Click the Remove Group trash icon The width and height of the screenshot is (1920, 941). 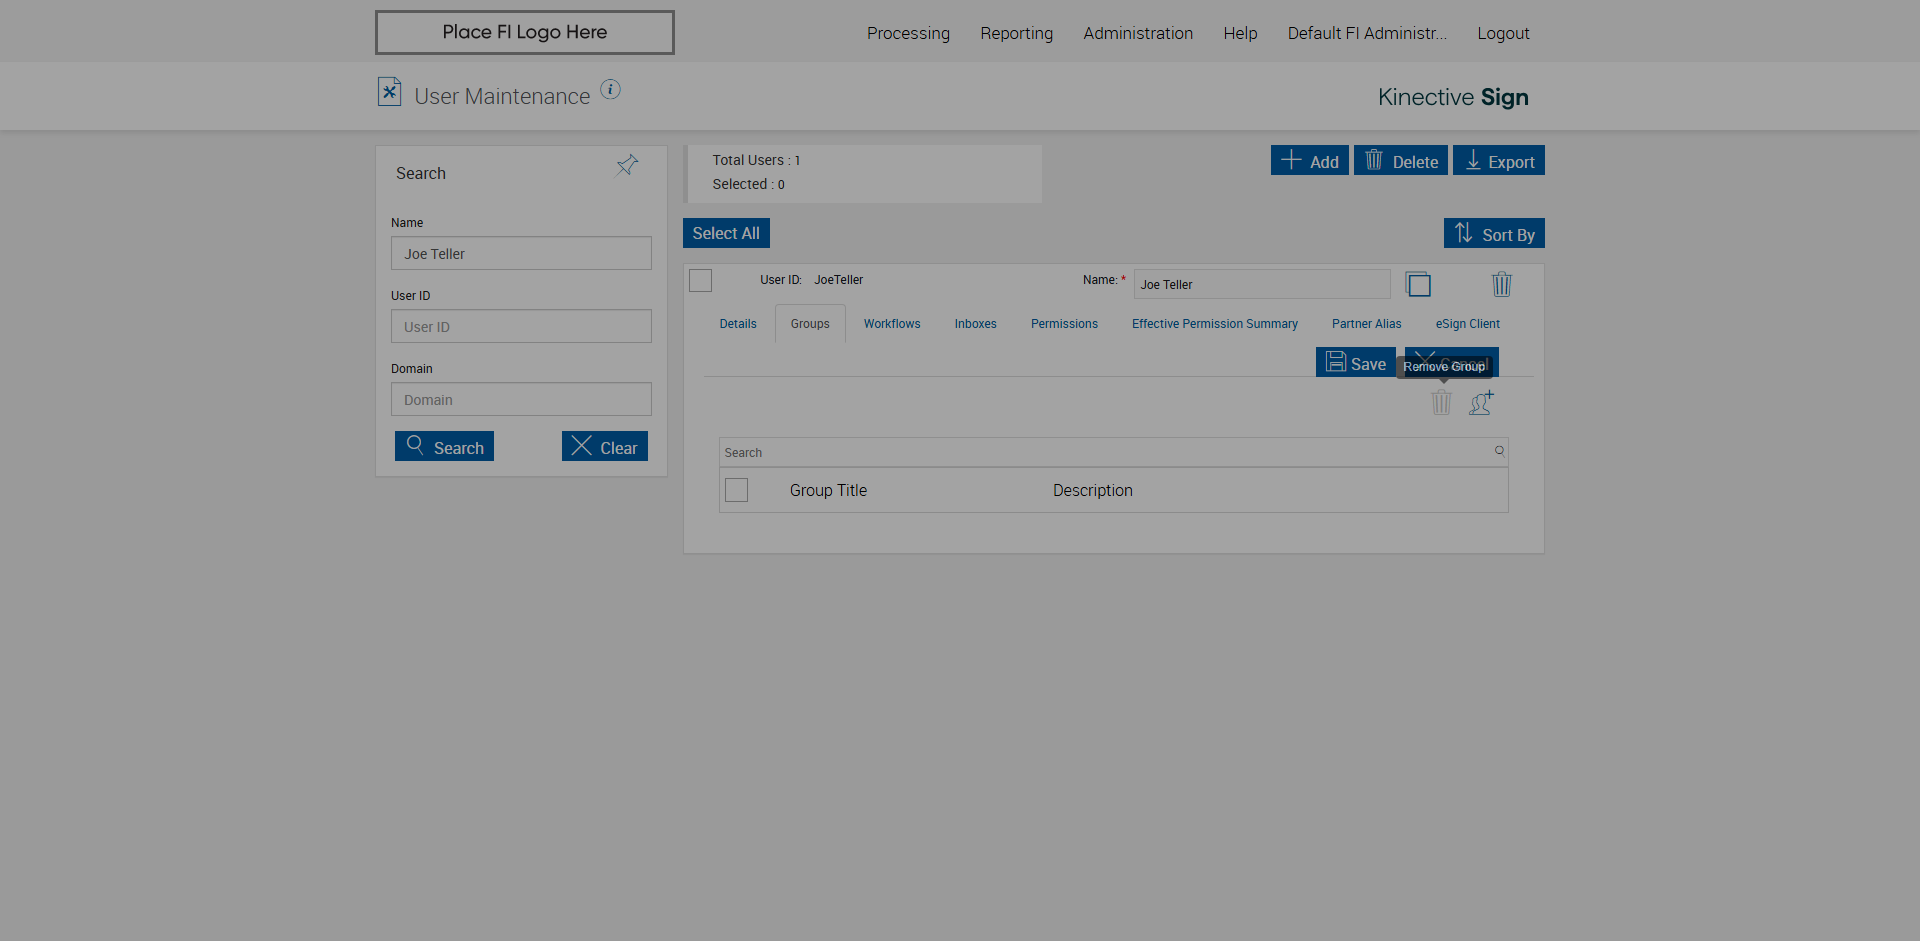[1441, 402]
